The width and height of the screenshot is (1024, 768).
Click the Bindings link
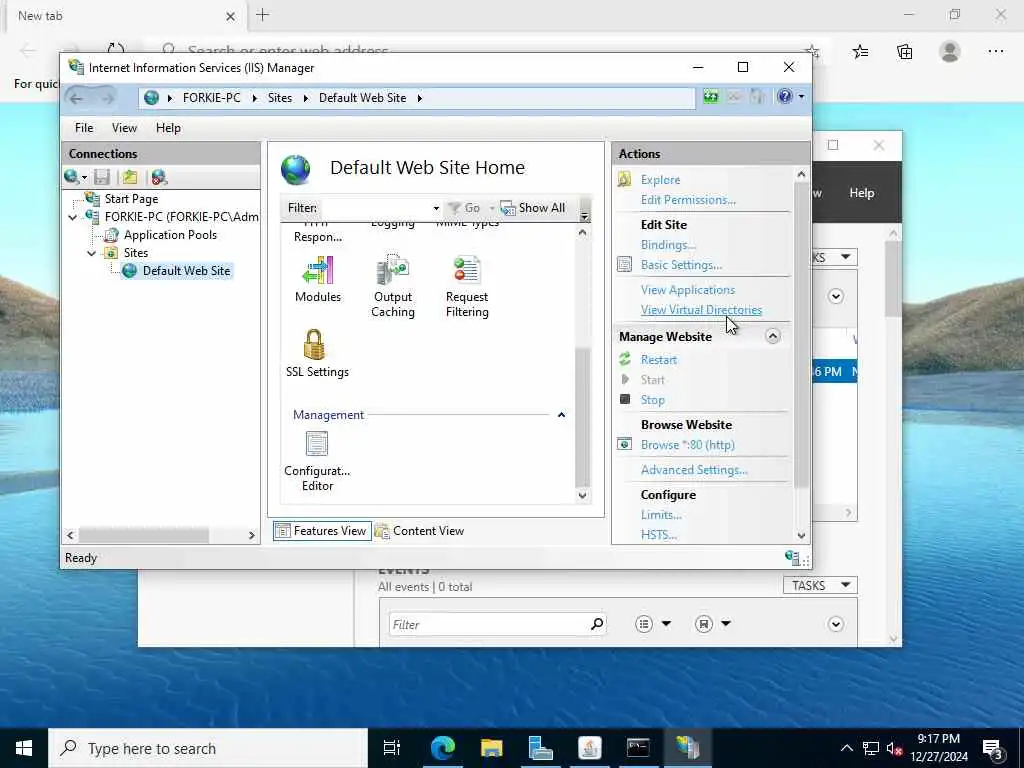click(x=668, y=245)
